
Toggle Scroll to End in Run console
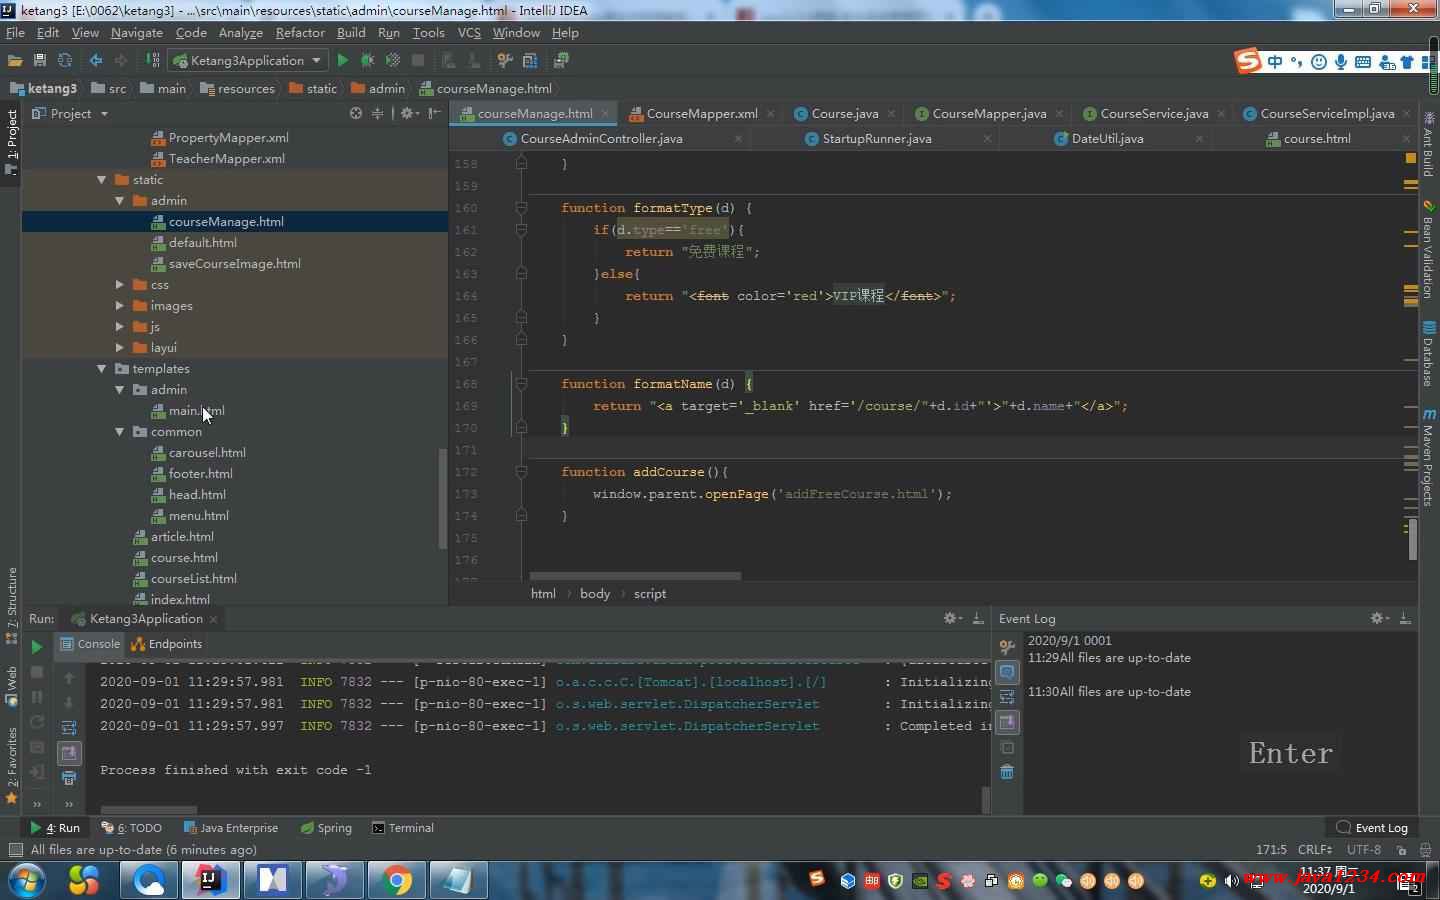(x=69, y=753)
